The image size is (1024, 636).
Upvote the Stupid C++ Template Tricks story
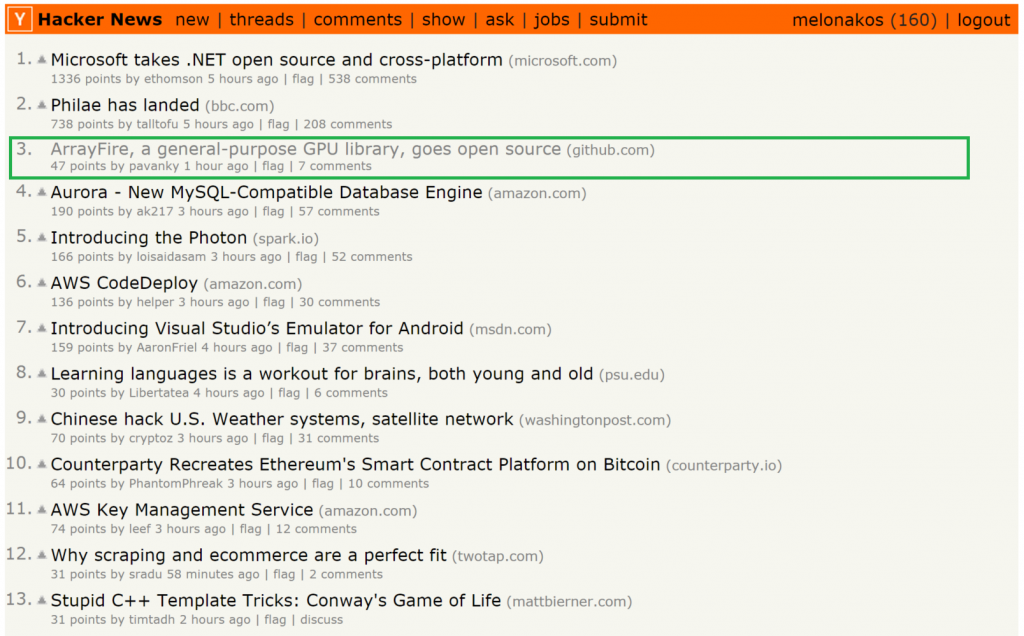pyautogui.click(x=42, y=600)
